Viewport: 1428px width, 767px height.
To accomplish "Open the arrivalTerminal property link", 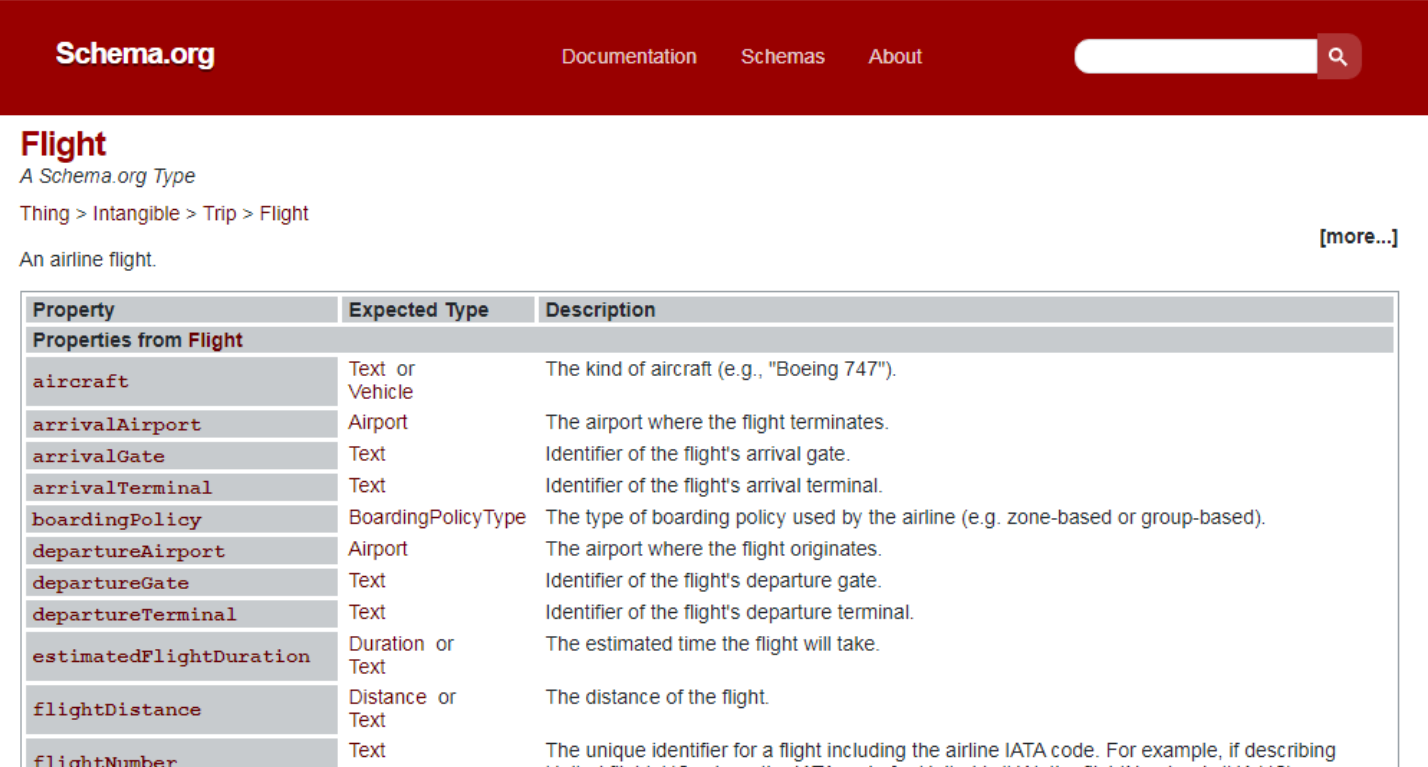I will (x=122, y=488).
